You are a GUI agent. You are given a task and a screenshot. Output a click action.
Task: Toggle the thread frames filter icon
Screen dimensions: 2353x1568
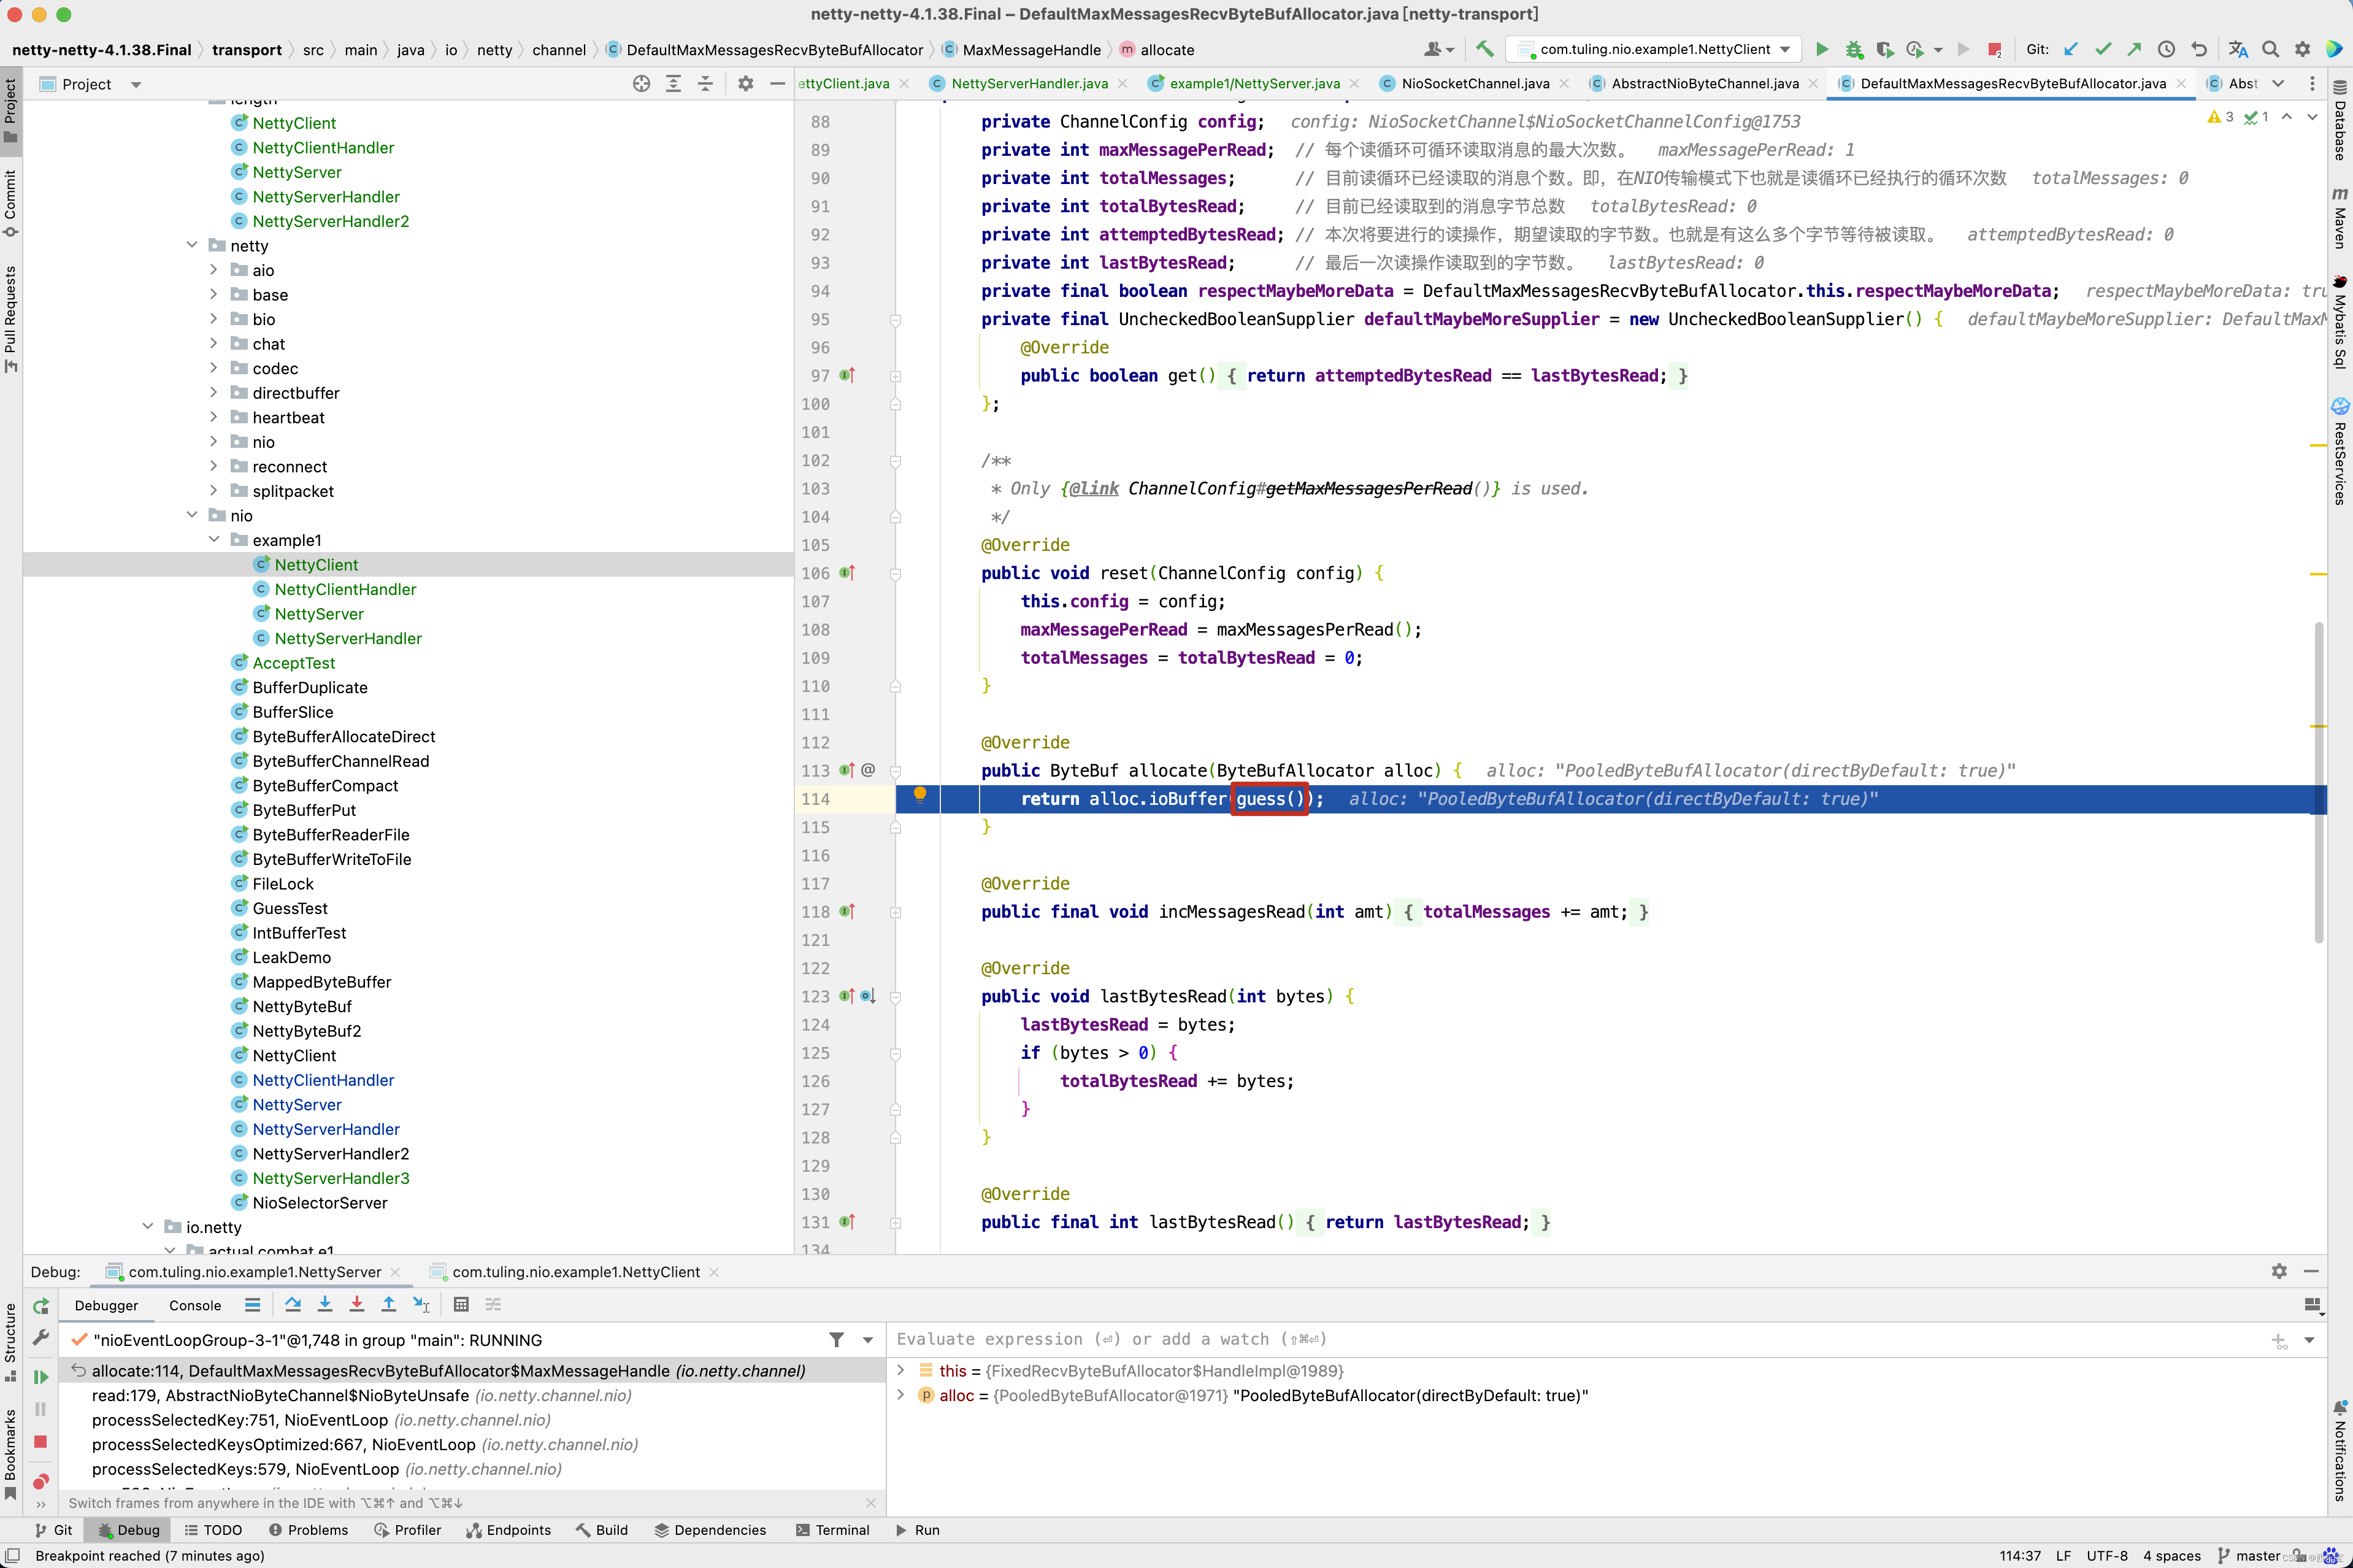[x=836, y=1340]
